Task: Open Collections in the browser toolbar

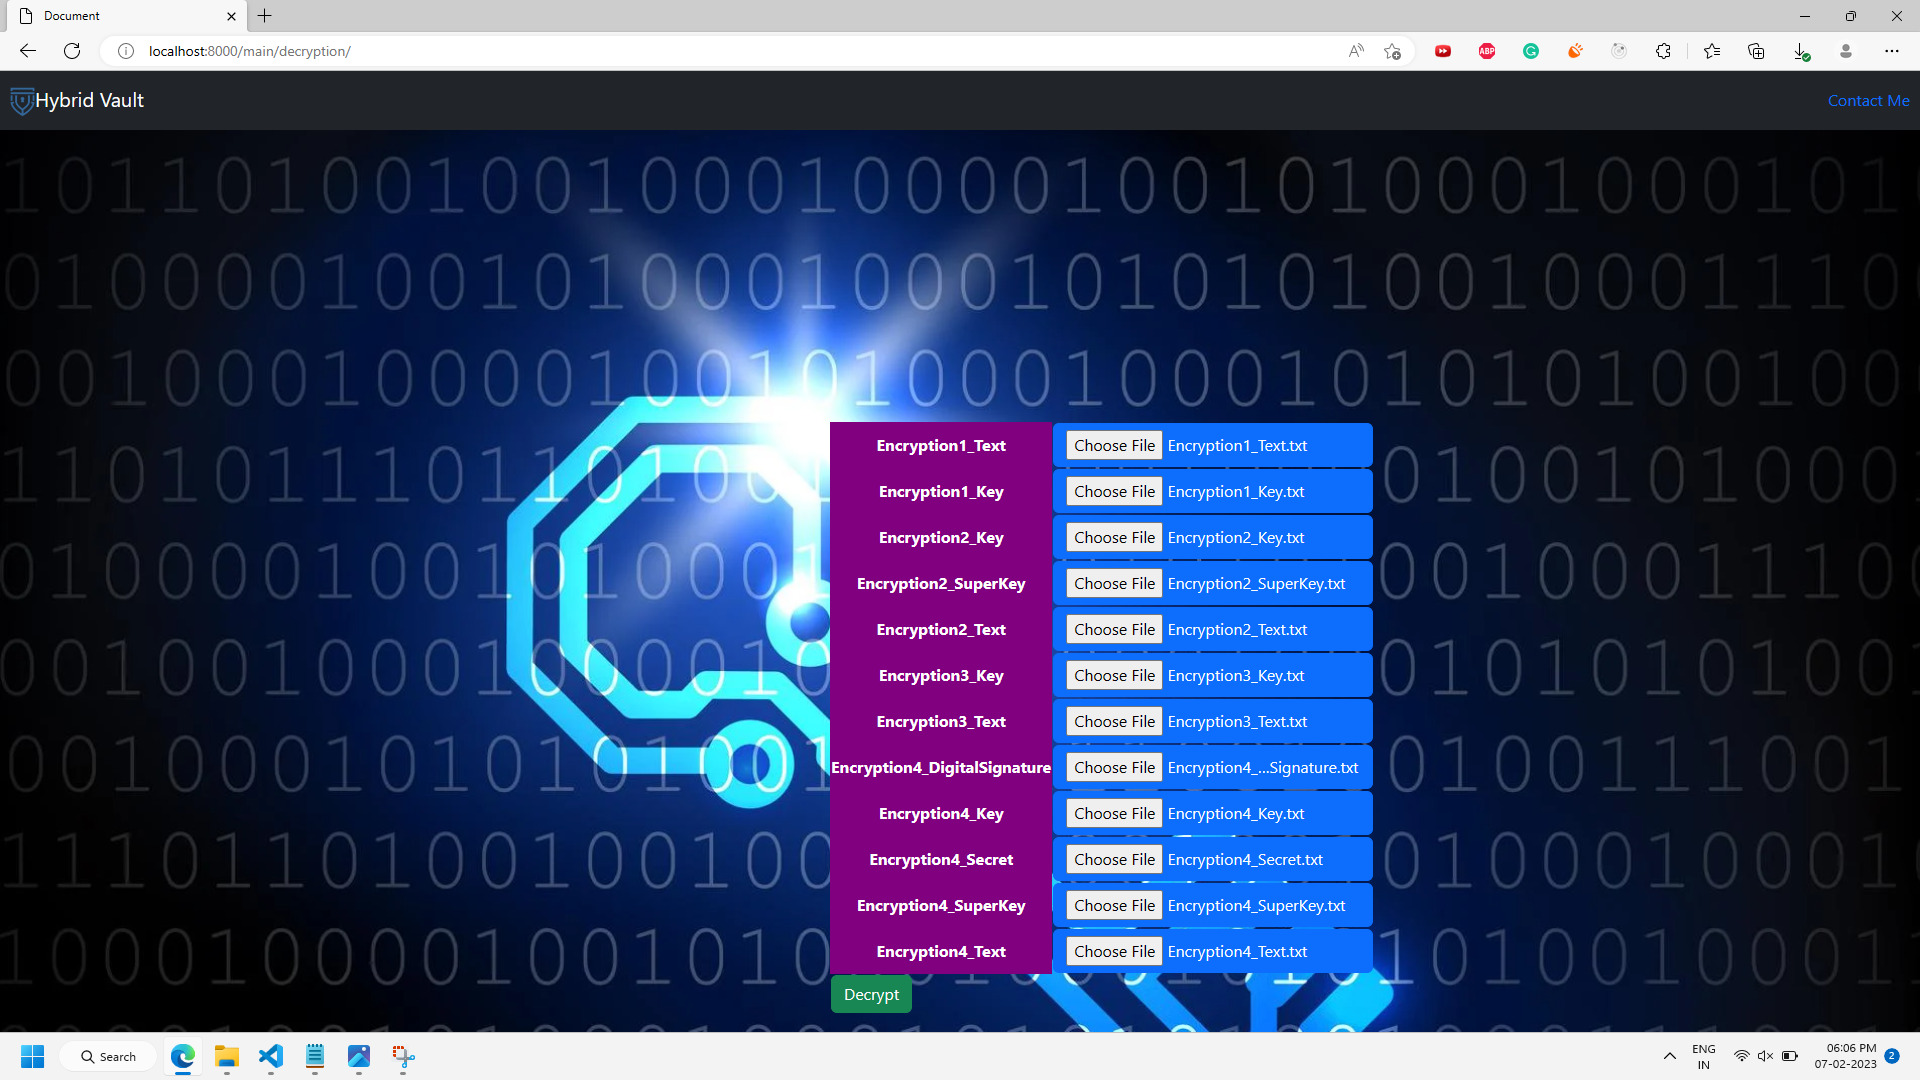Action: pos(1756,51)
